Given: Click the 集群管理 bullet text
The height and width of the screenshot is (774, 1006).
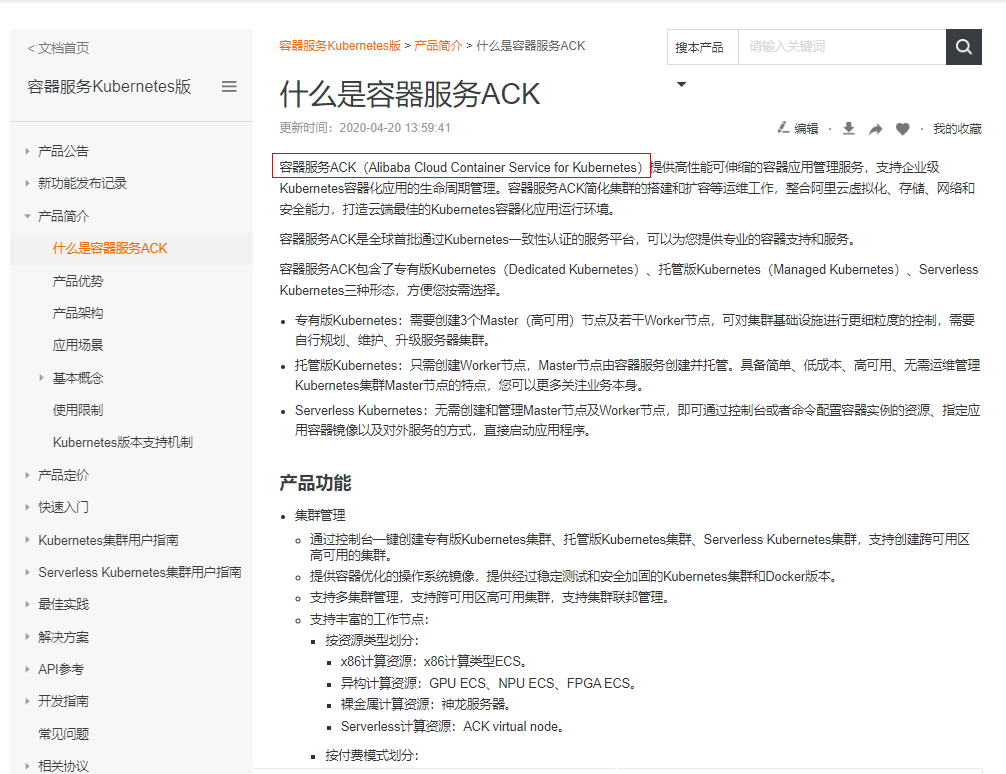Looking at the screenshot, I should click(320, 515).
